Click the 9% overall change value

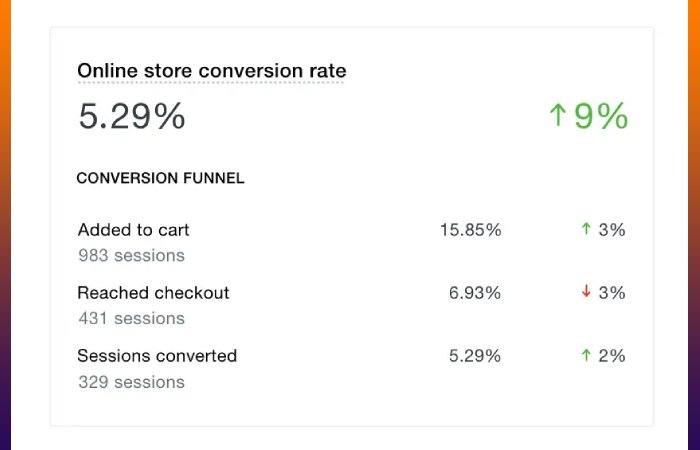(601, 116)
